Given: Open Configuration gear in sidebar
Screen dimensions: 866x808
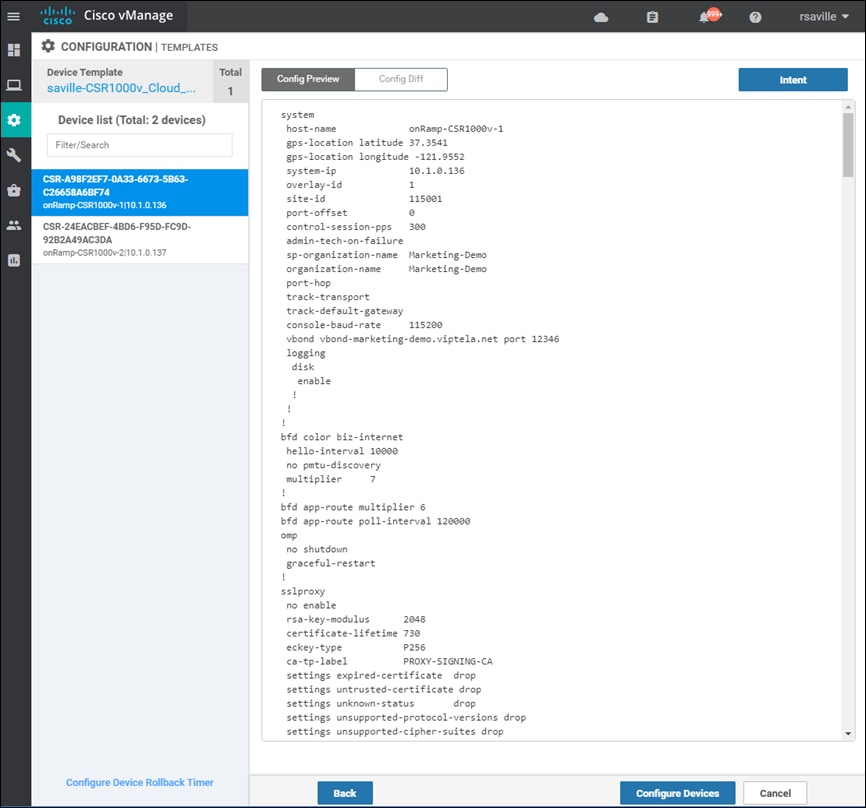Looking at the screenshot, I should pyautogui.click(x=14, y=120).
